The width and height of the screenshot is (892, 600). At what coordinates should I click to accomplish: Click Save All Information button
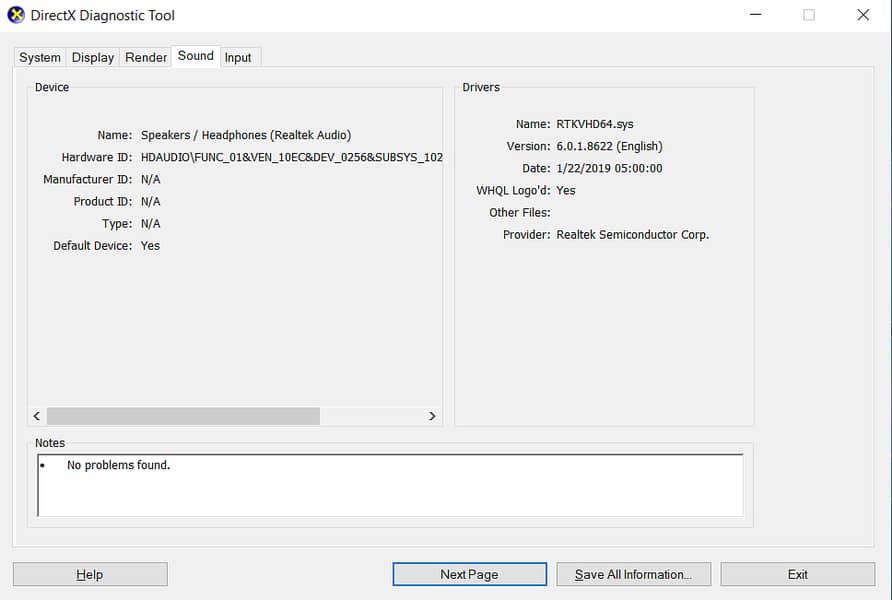(632, 574)
